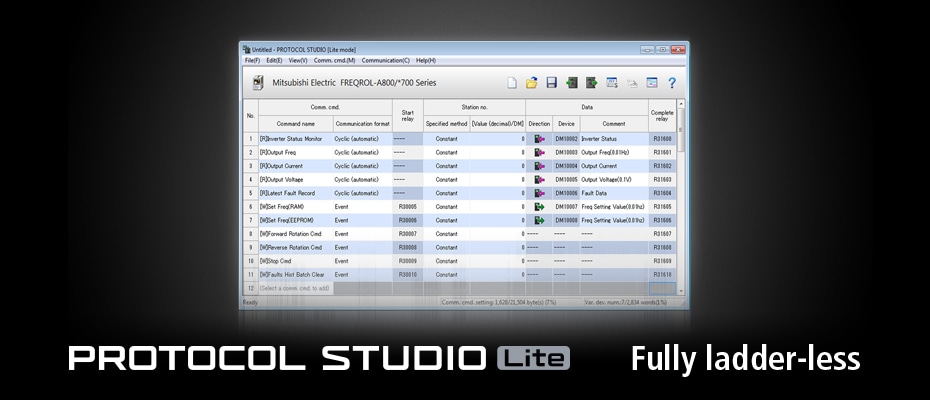Open the View(V) menu
Image resolution: width=930 pixels, height=400 pixels.
pos(298,61)
